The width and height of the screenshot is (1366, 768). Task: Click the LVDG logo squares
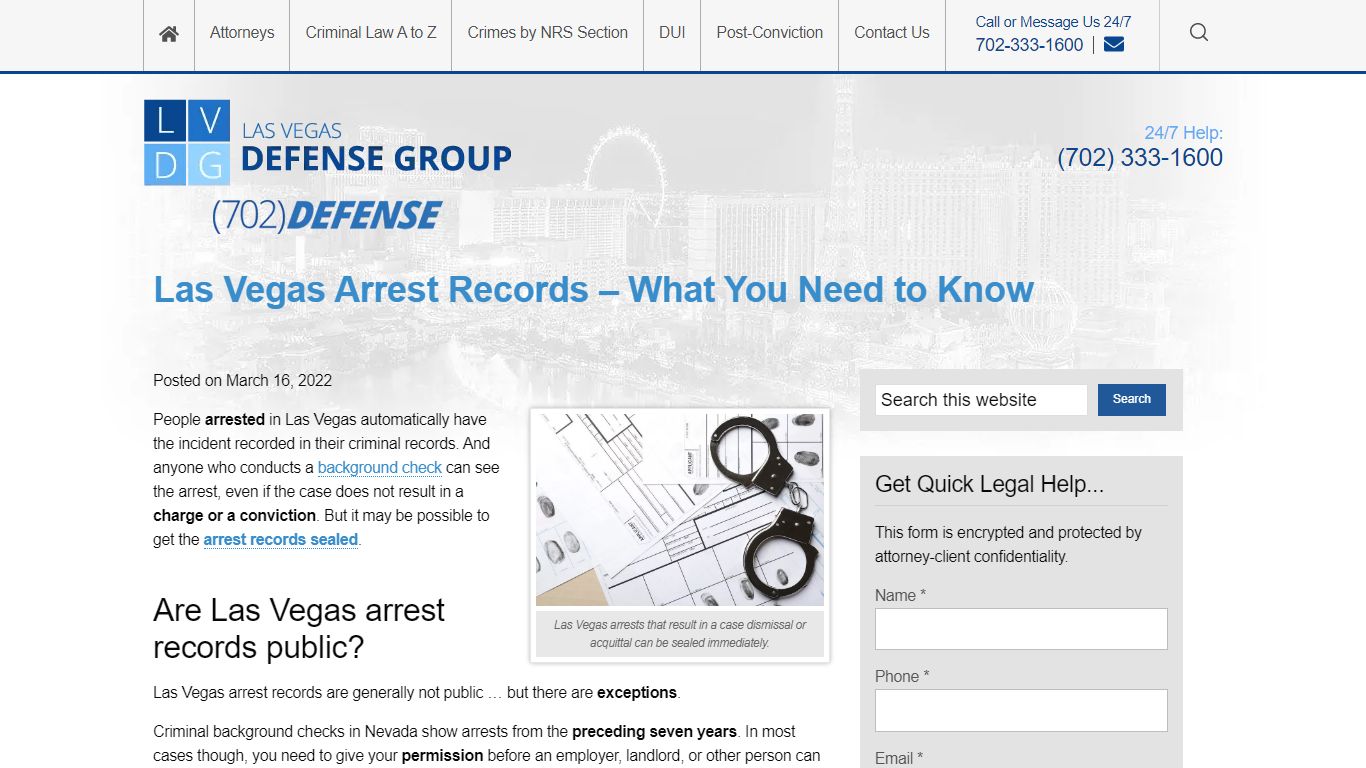click(x=187, y=142)
